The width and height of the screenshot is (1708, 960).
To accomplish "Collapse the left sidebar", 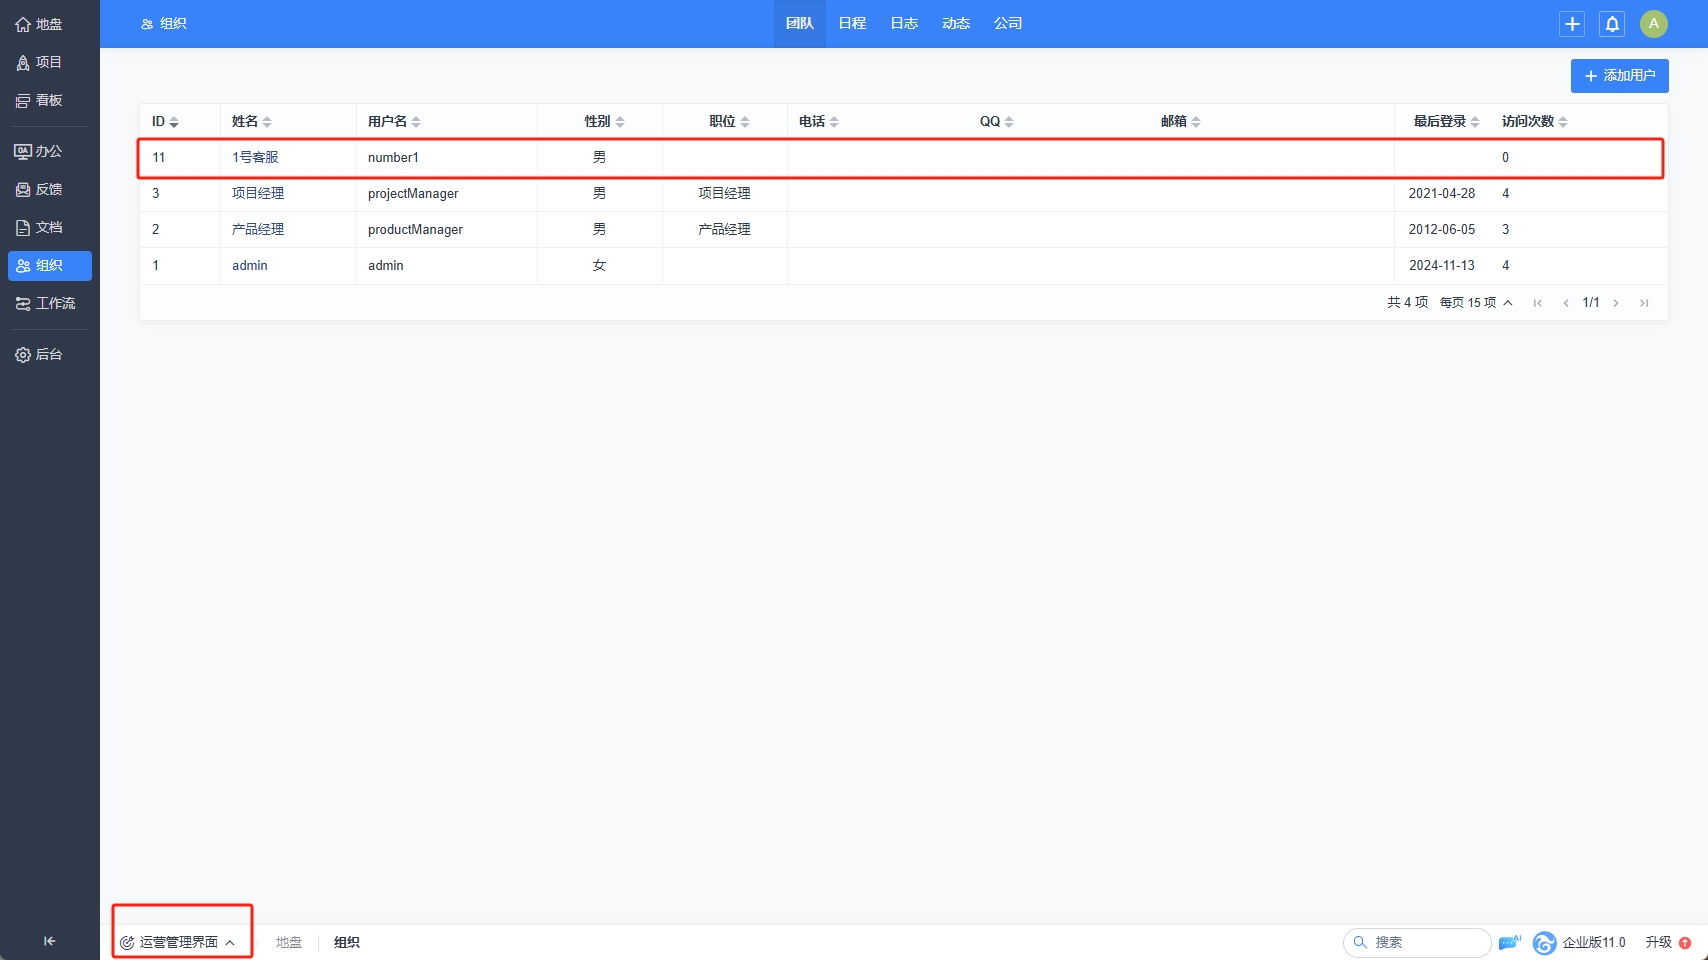I will 49,941.
